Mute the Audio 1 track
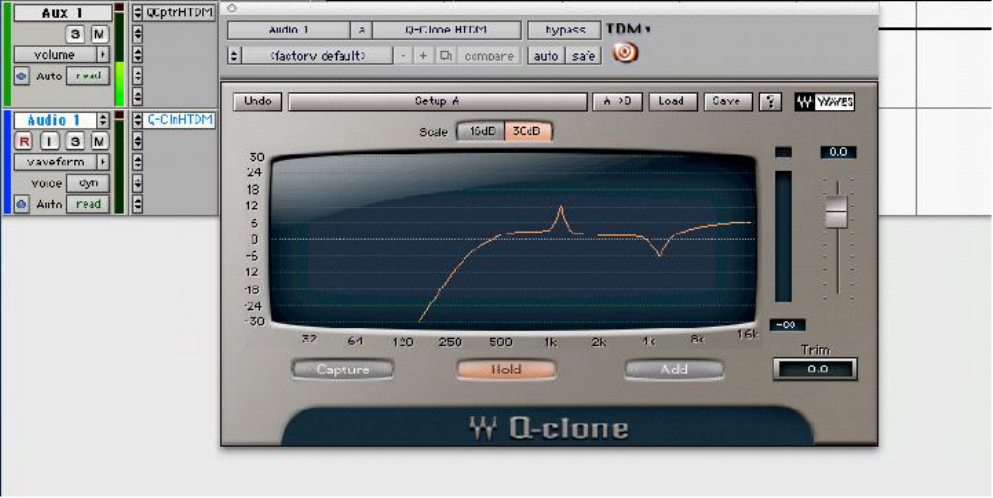The image size is (993, 498). (99, 141)
